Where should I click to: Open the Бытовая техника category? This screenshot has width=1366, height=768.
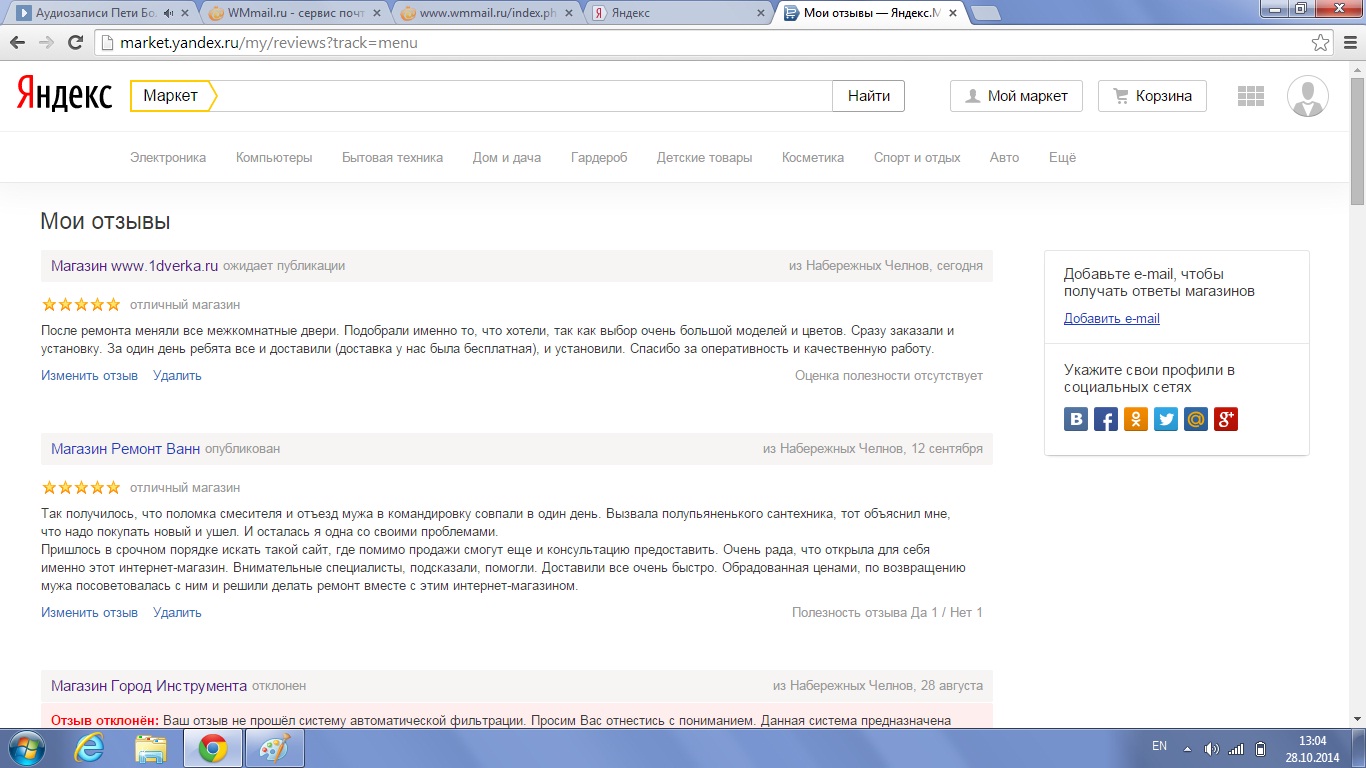(x=392, y=157)
